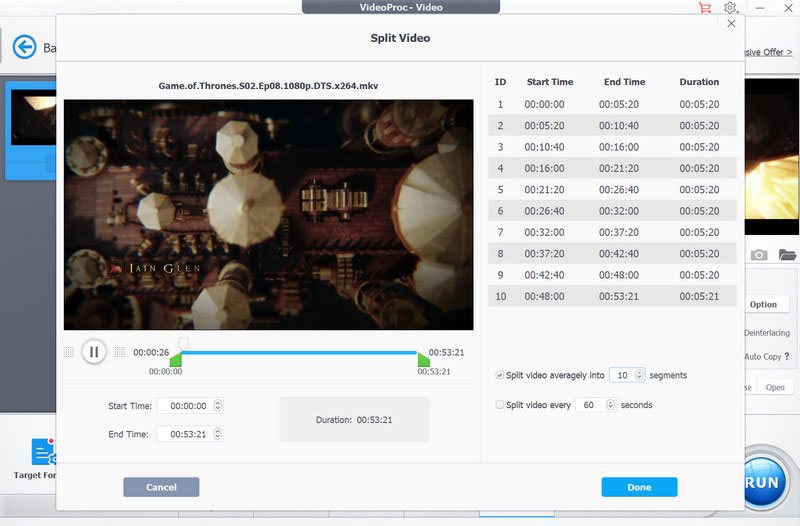This screenshot has width=800, height=526.
Task: Click the Game.of.Thrones file name title
Action: 268,86
